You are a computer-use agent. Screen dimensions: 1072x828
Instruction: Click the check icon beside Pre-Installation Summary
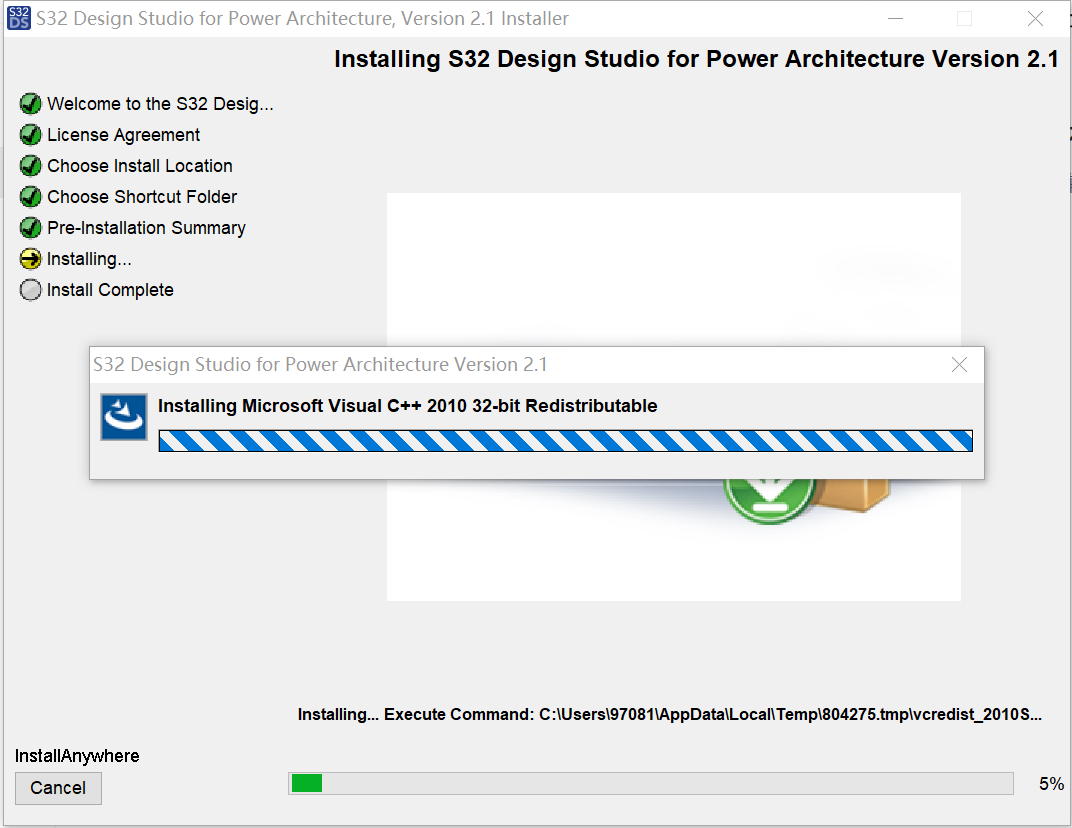pyautogui.click(x=30, y=228)
